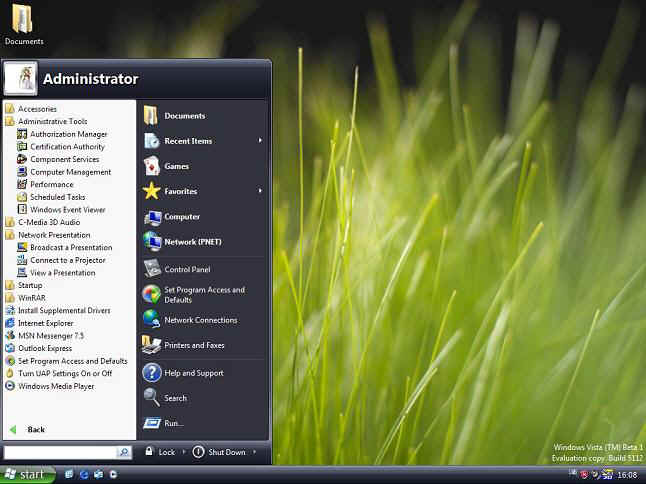Open the Accessories program folder
646x484 pixels.
(x=37, y=108)
